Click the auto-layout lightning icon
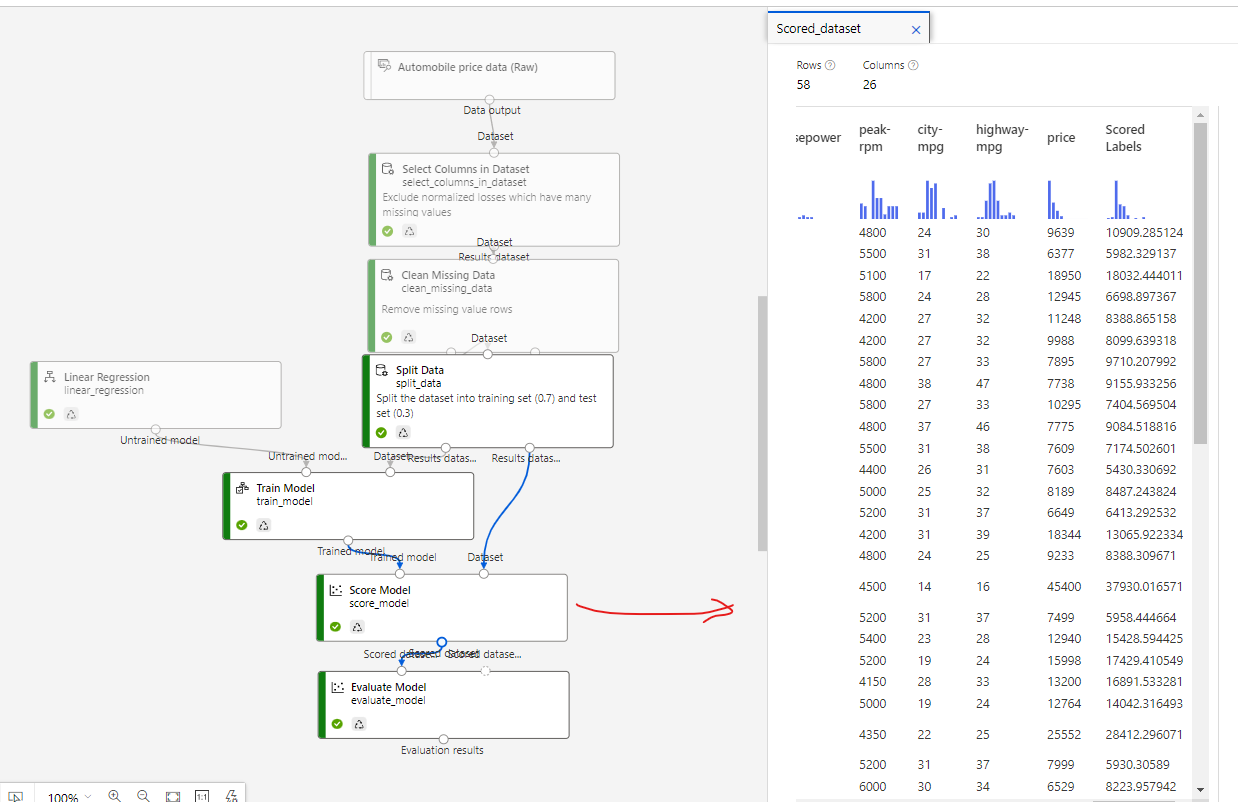Viewport: 1238px width, 802px height. [x=231, y=795]
